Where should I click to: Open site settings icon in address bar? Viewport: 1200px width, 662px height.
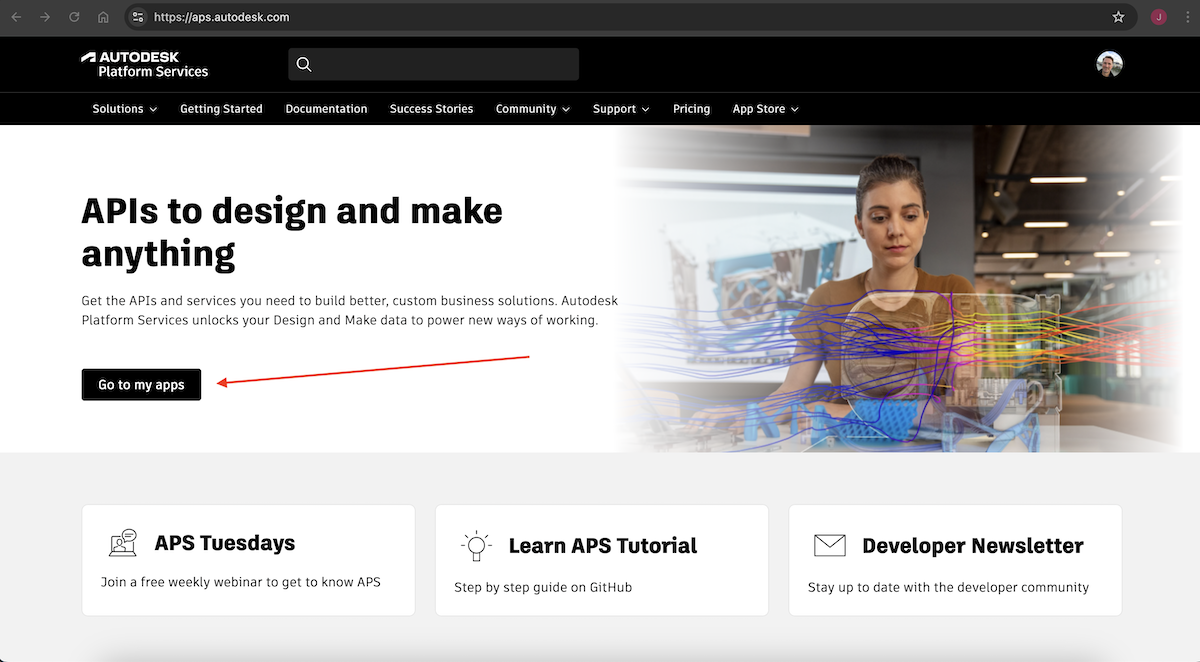138,17
